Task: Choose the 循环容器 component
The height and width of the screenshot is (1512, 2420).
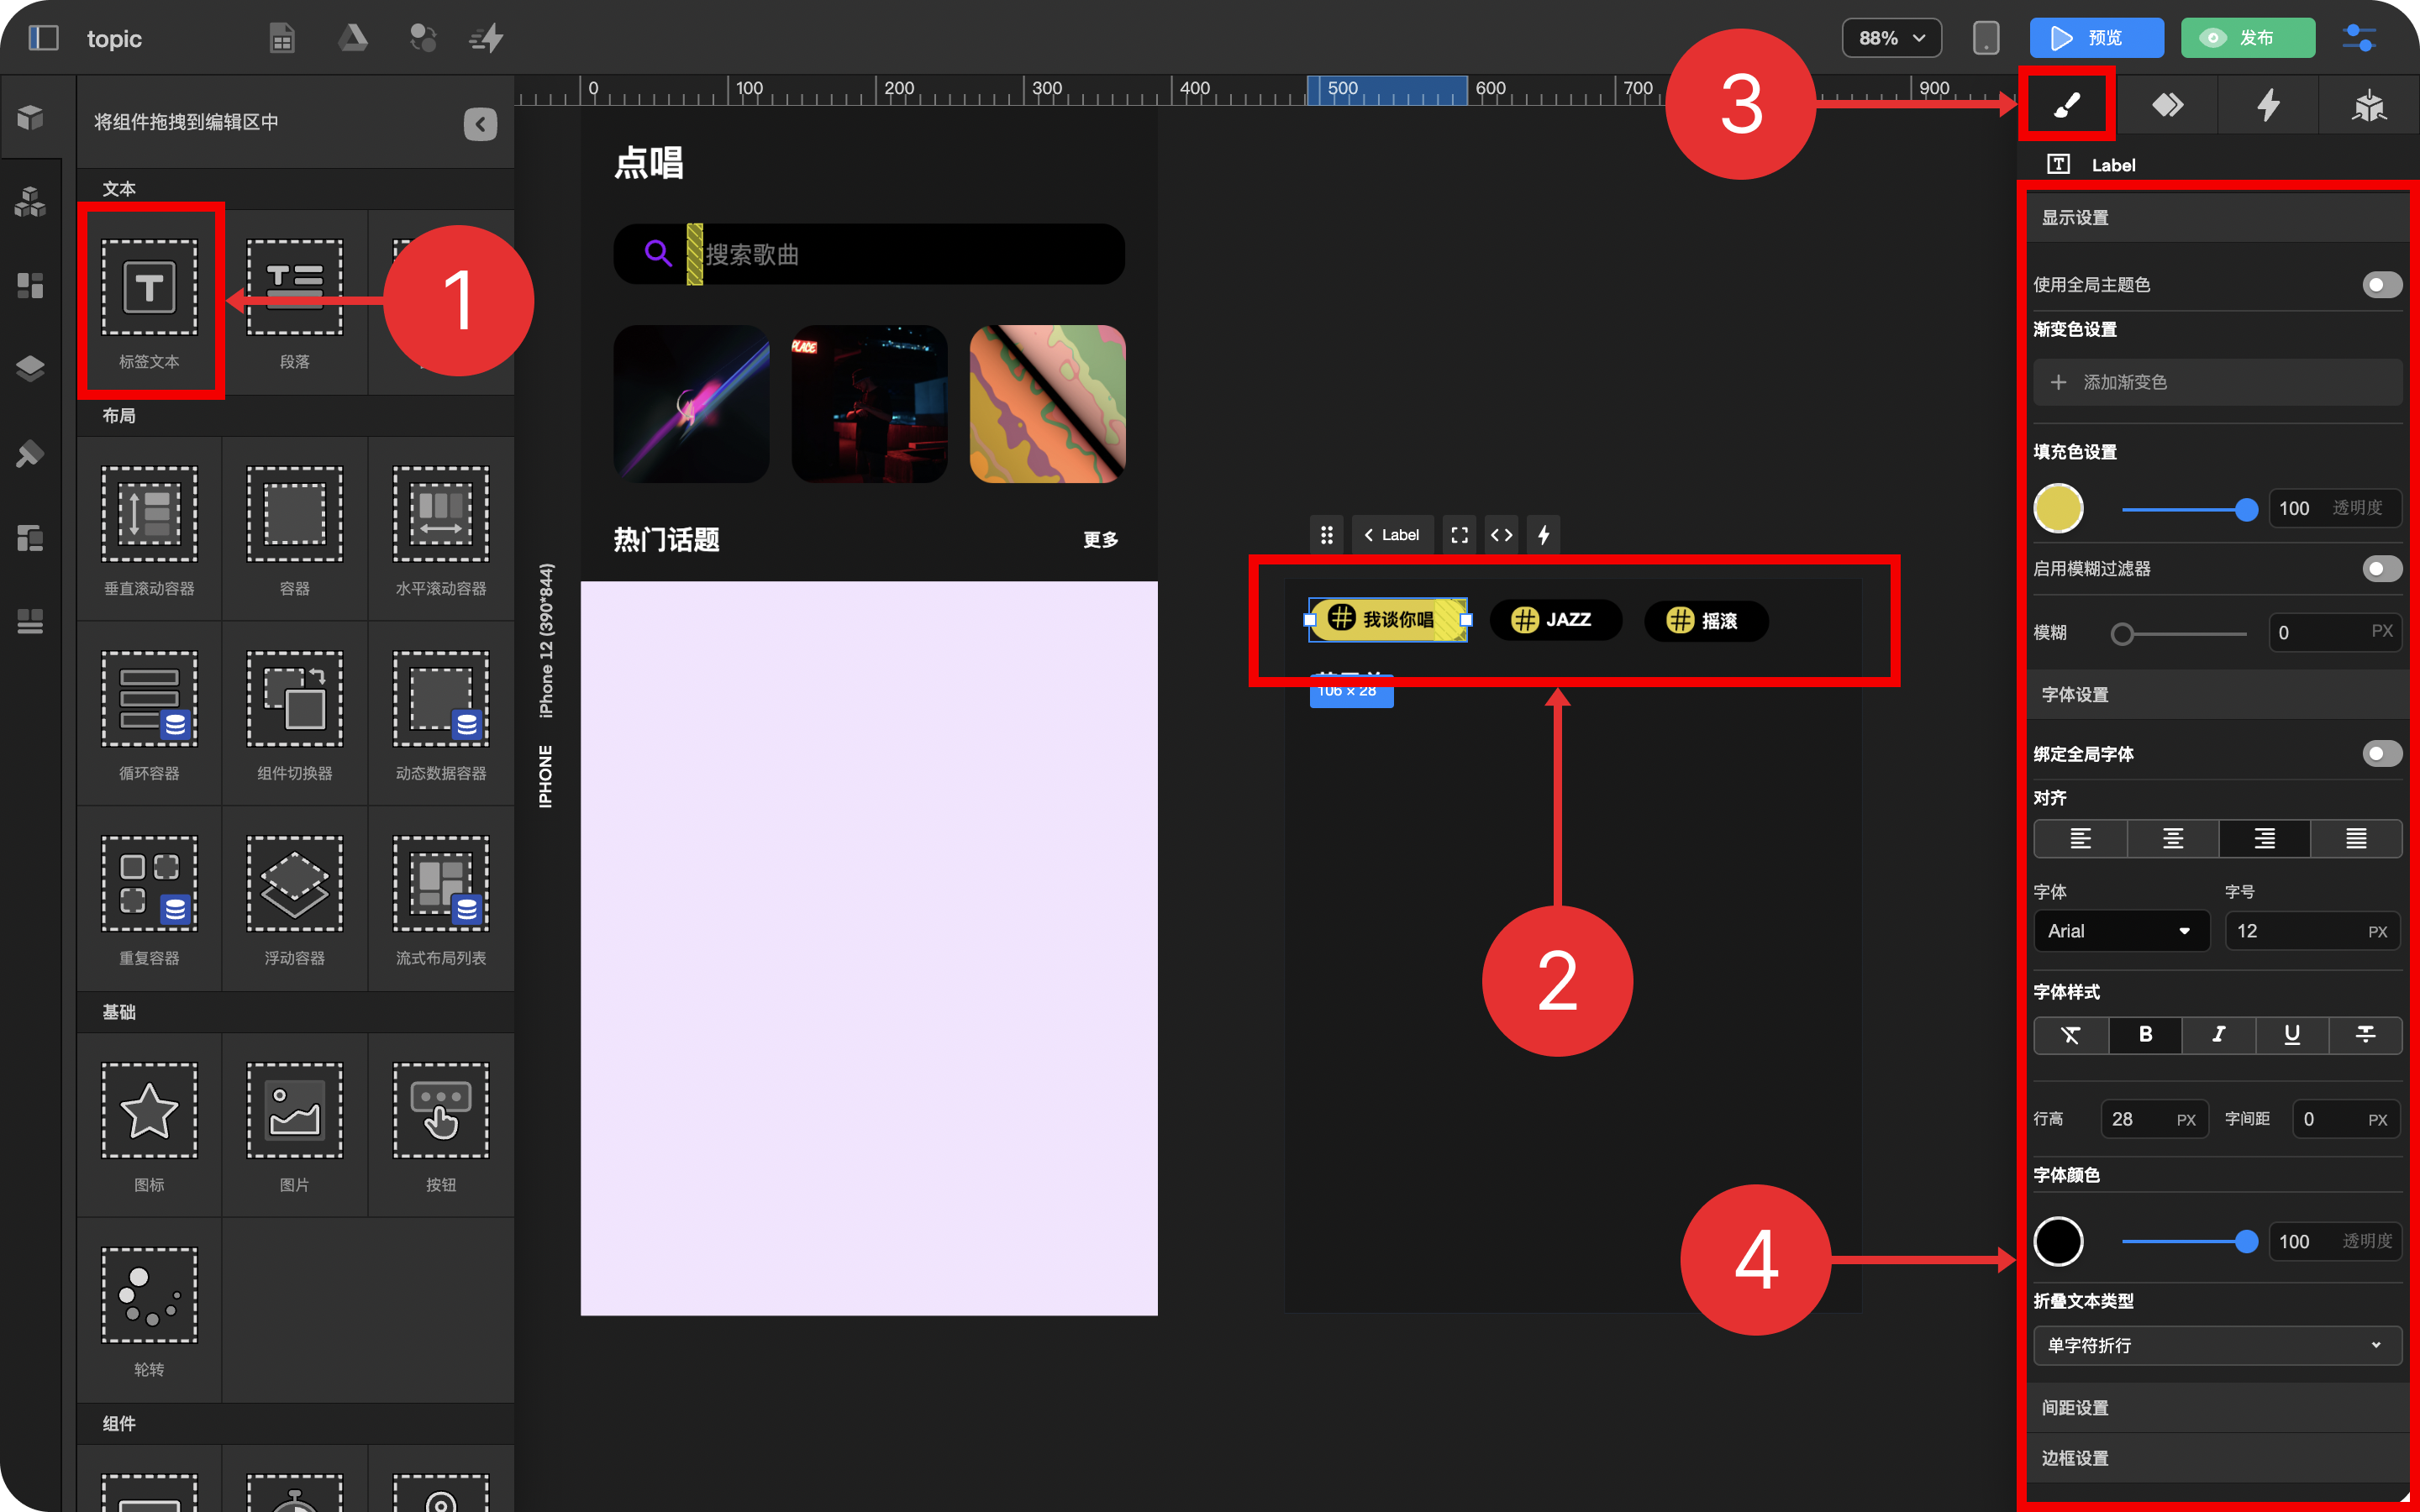Action: click(x=149, y=714)
